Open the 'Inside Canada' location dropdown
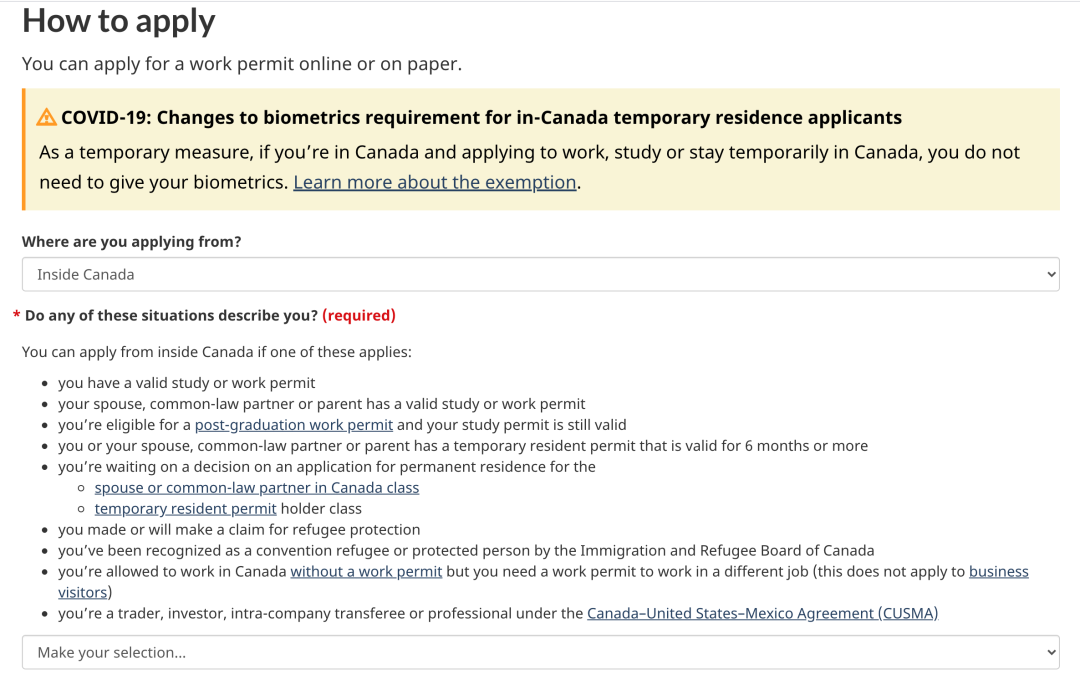Viewport: 1080px width, 674px height. pos(540,274)
